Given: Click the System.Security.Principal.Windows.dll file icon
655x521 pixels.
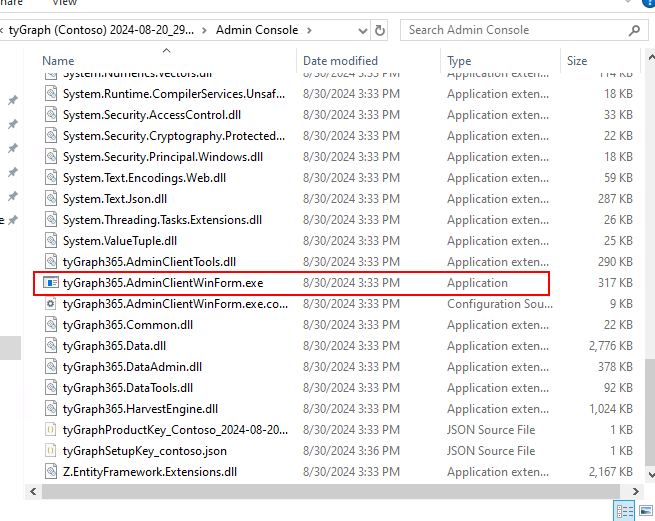Looking at the screenshot, I should coord(51,157).
